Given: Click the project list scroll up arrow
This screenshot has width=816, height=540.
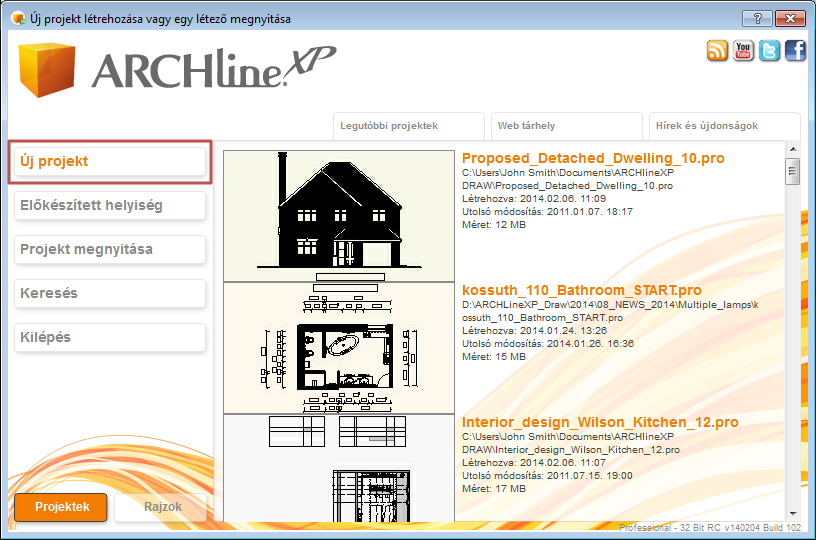Looking at the screenshot, I should click(793, 149).
